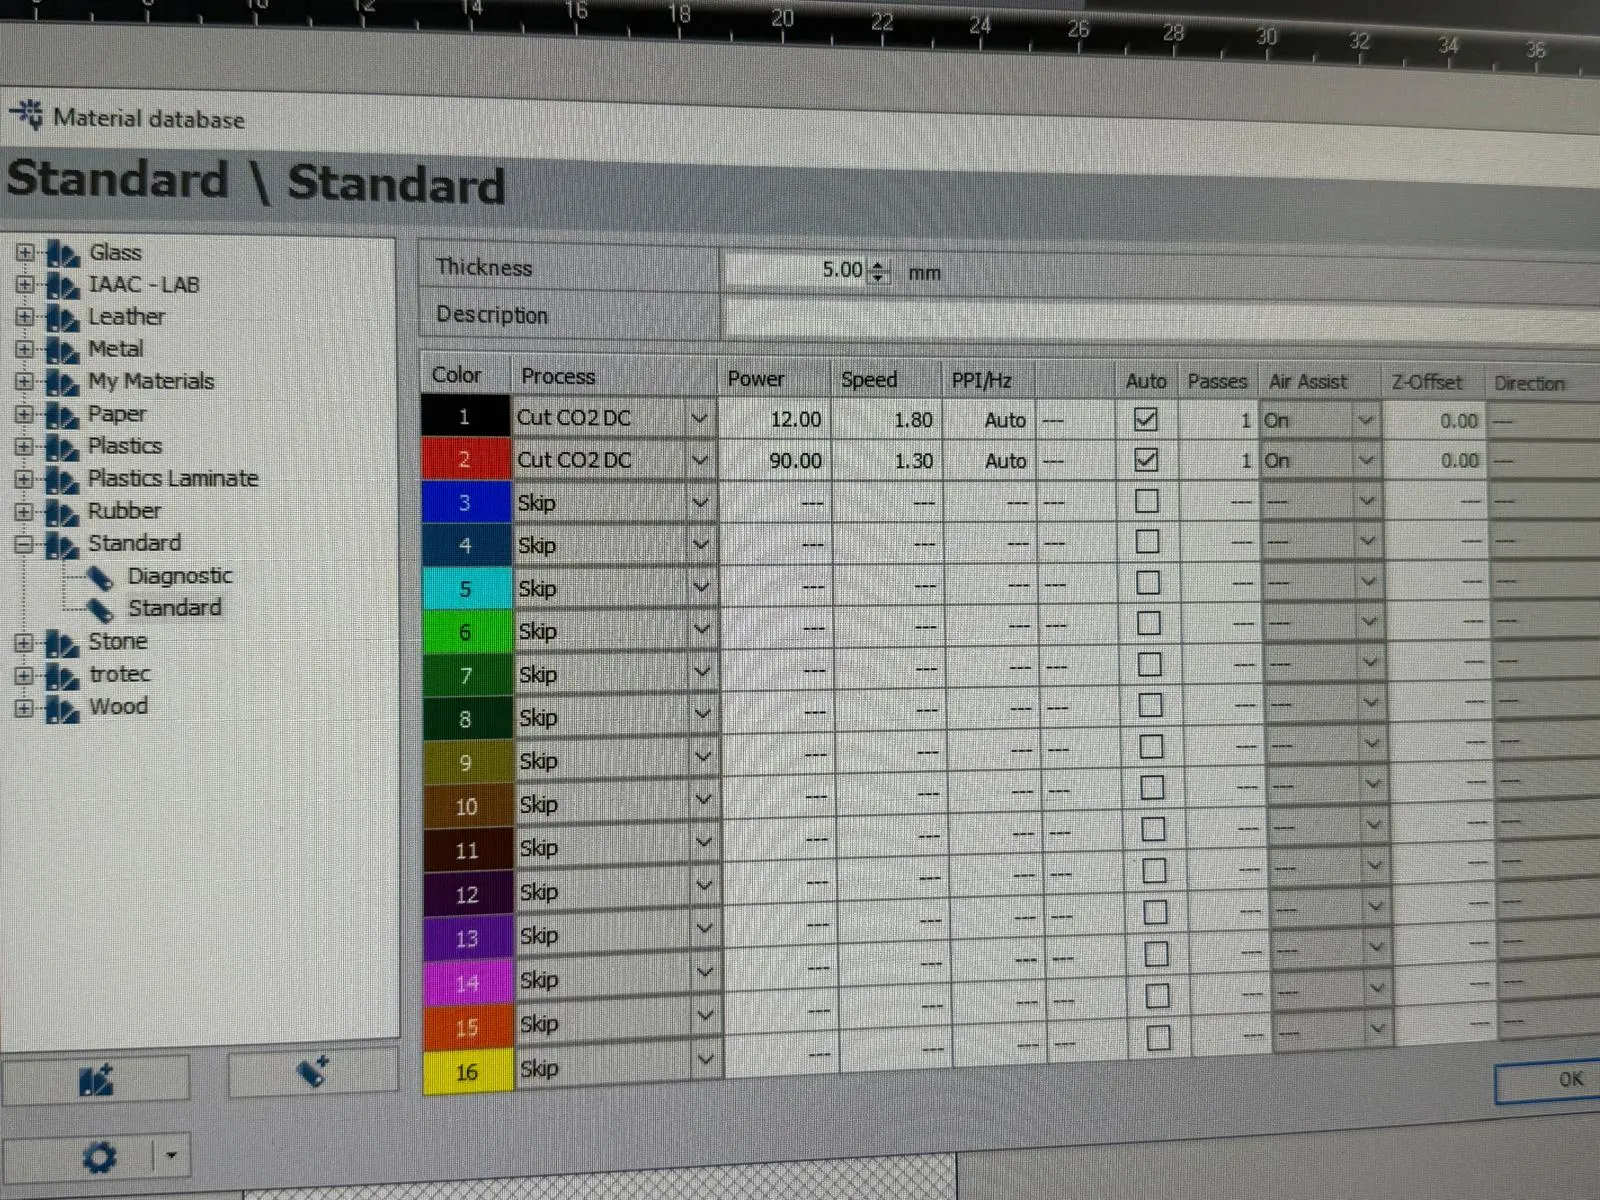
Task: Click the Paper material folder icon
Action: pyautogui.click(x=62, y=415)
